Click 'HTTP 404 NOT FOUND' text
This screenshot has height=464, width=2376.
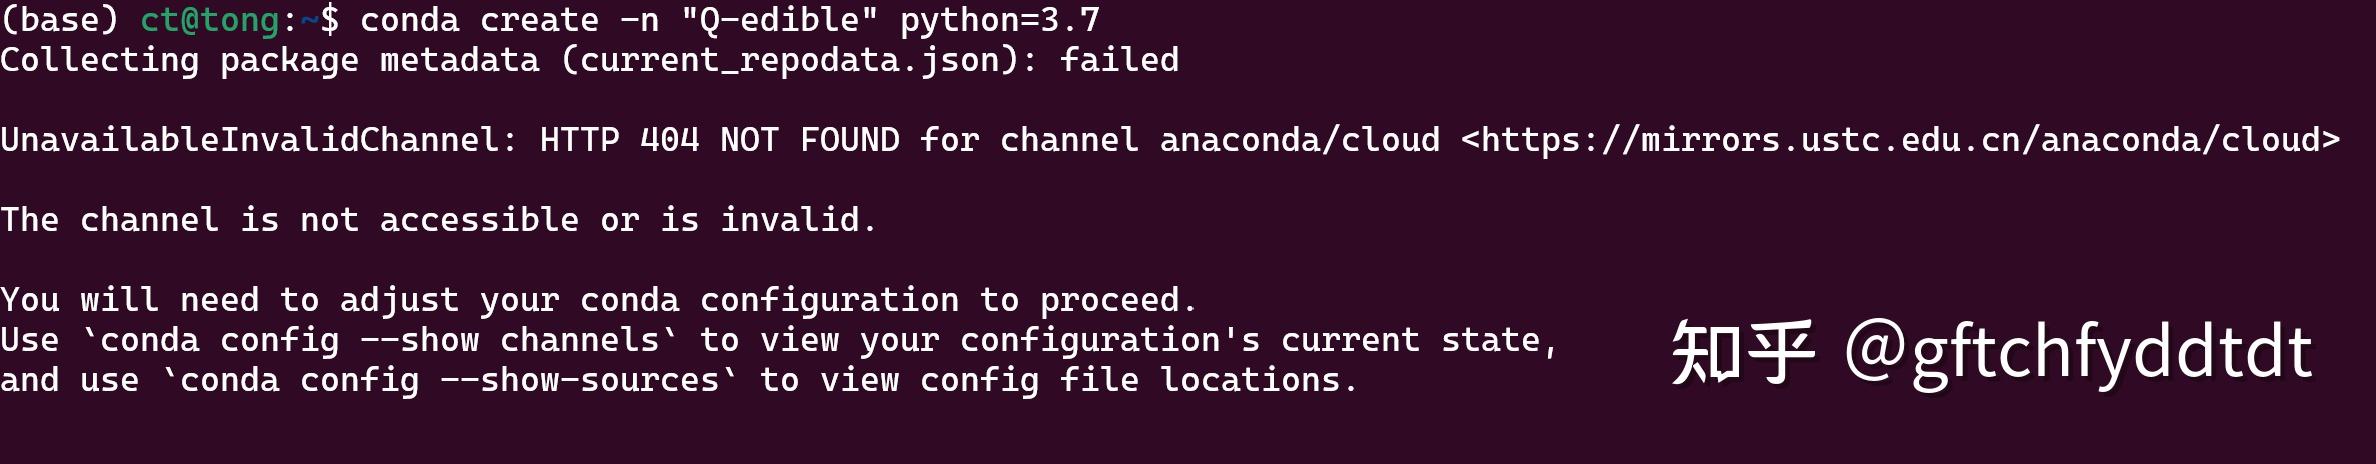coord(719,140)
